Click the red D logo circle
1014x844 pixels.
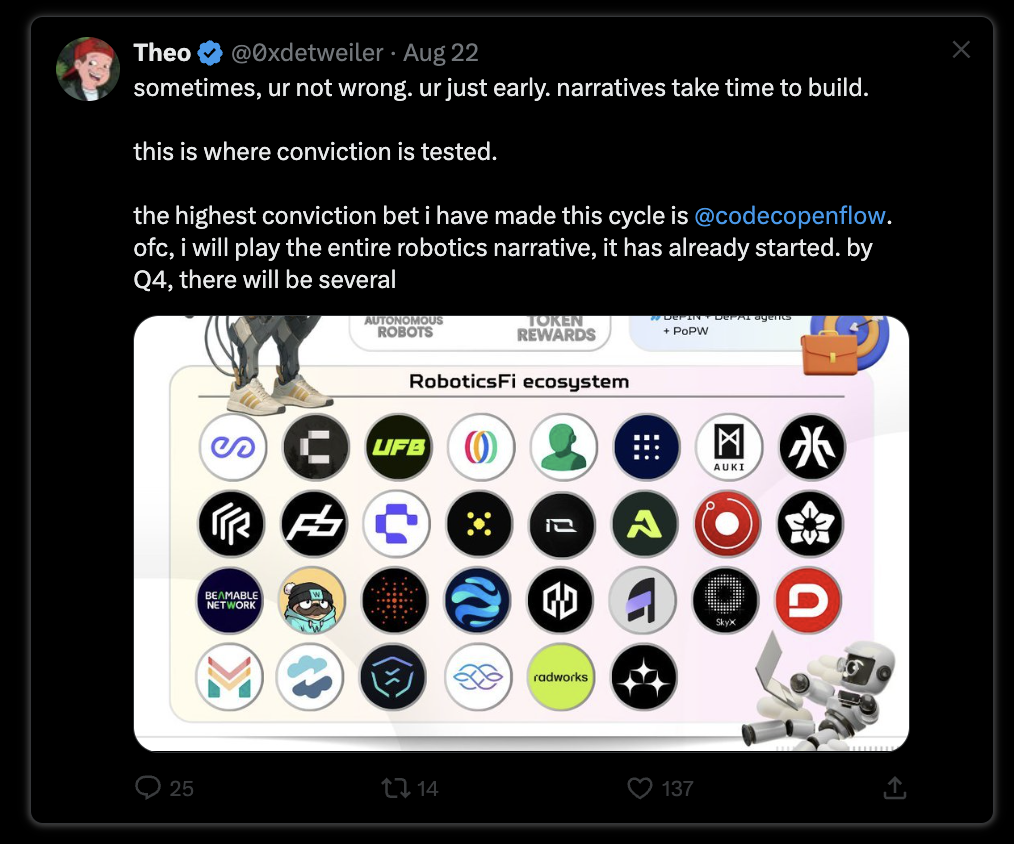click(808, 600)
